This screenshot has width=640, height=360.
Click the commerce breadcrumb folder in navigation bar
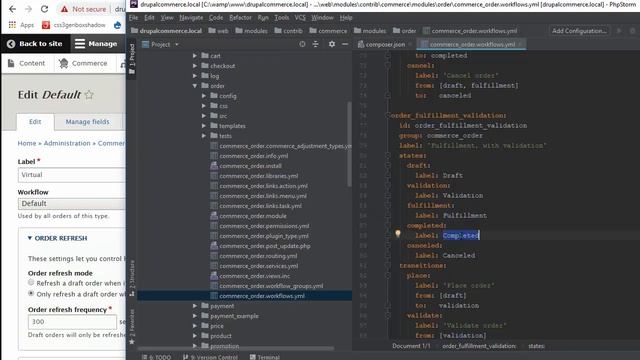[x=328, y=31]
